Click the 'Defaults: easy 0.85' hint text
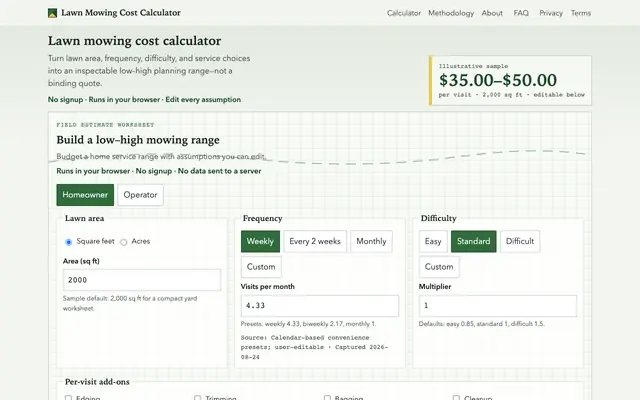Image resolution: width=640 pixels, height=400 pixels. pos(482,324)
